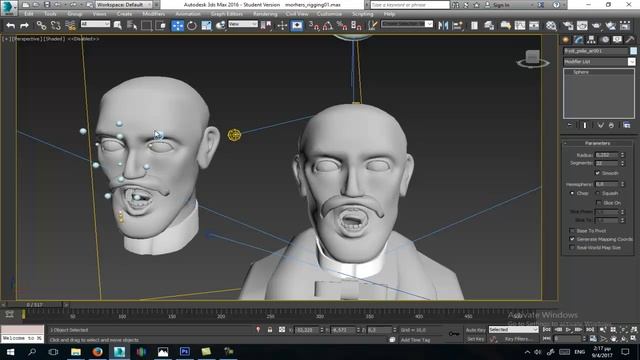The height and width of the screenshot is (360, 640).
Task: Click the Redo arrow in main toolbar
Action: pos(24,26)
